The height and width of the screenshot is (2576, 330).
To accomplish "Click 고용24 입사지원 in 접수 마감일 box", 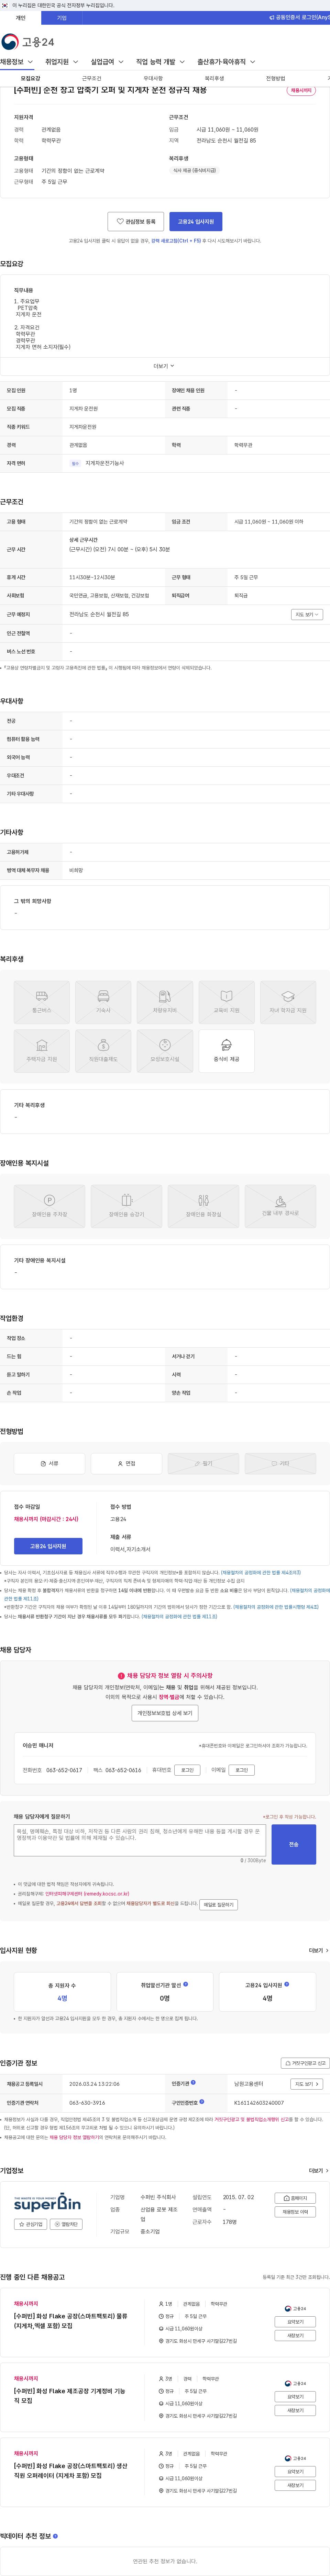I will (x=48, y=1546).
